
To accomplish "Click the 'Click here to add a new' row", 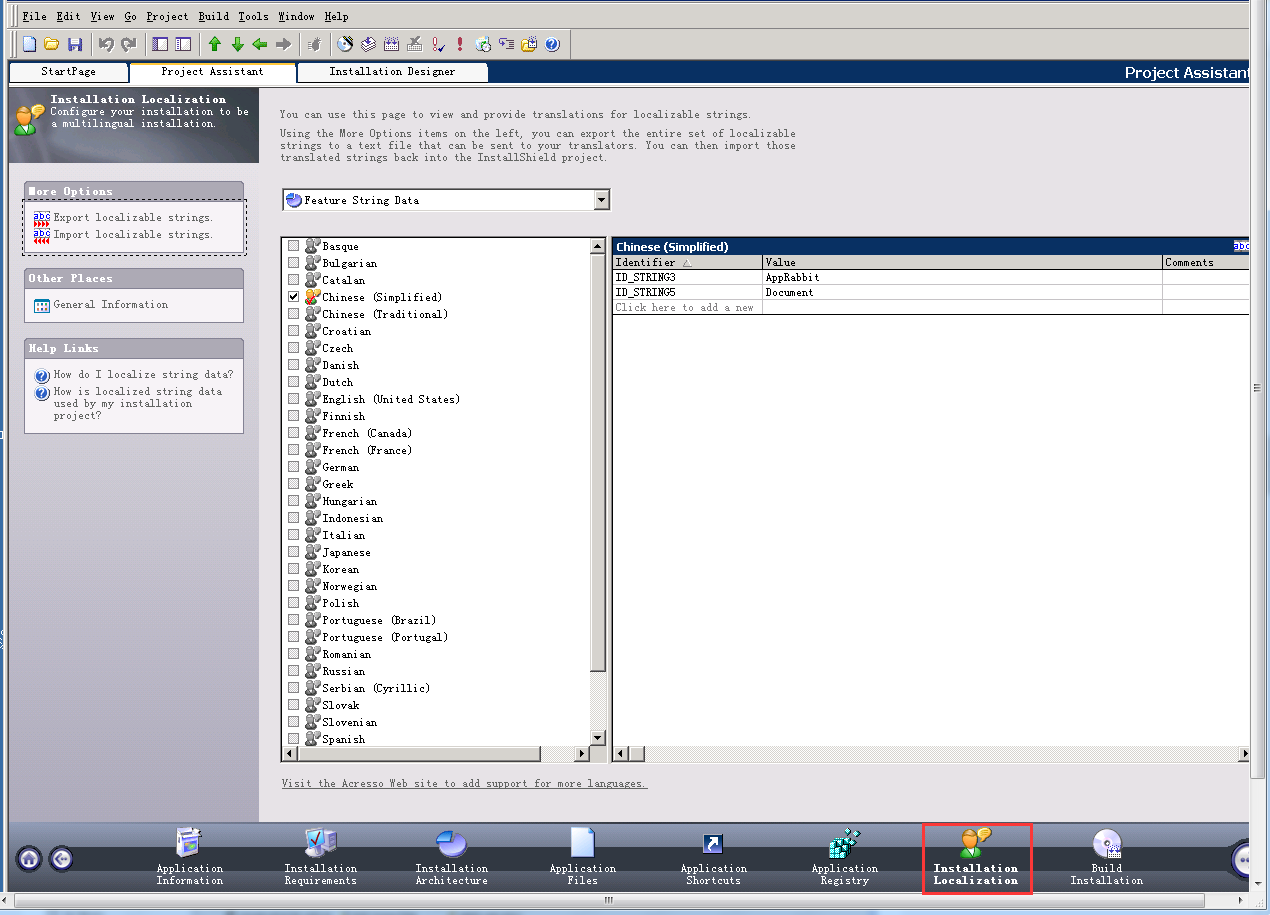I will click(x=686, y=307).
